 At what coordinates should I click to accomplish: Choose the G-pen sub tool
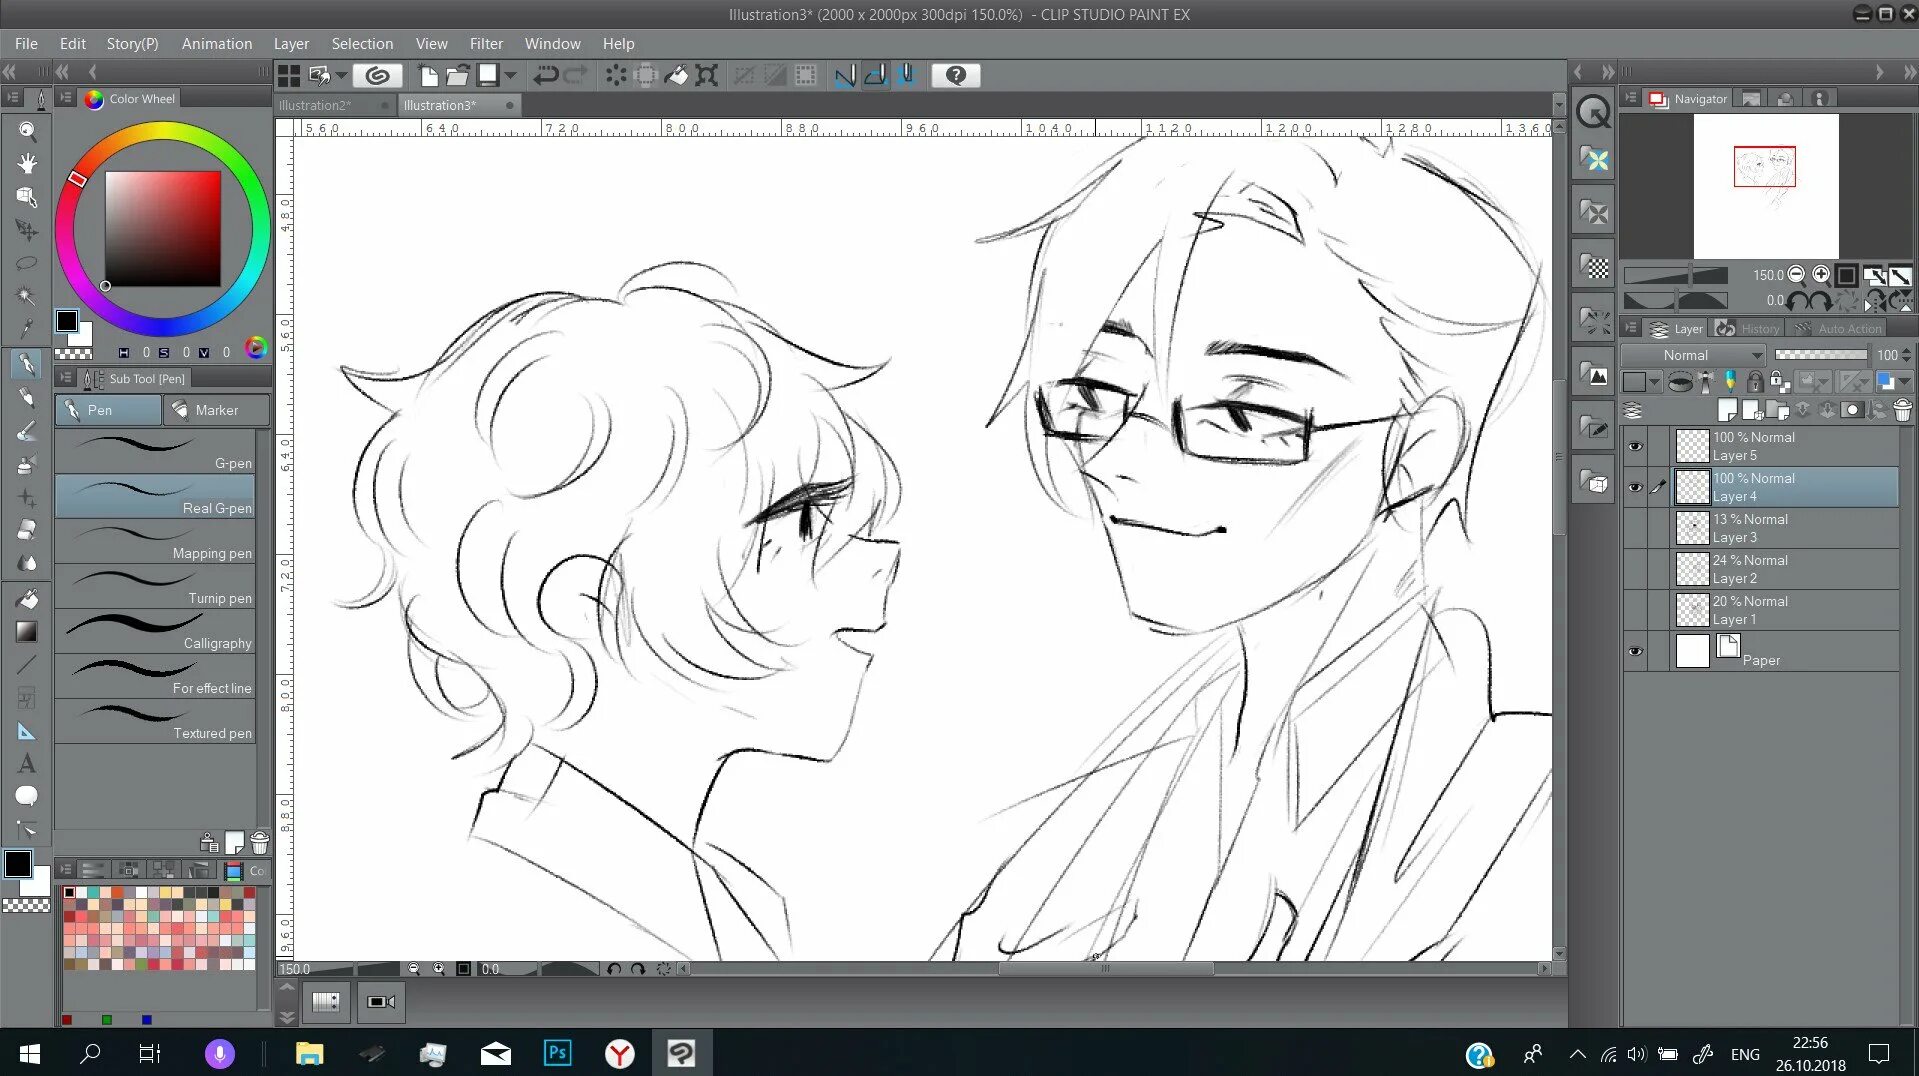pos(155,451)
